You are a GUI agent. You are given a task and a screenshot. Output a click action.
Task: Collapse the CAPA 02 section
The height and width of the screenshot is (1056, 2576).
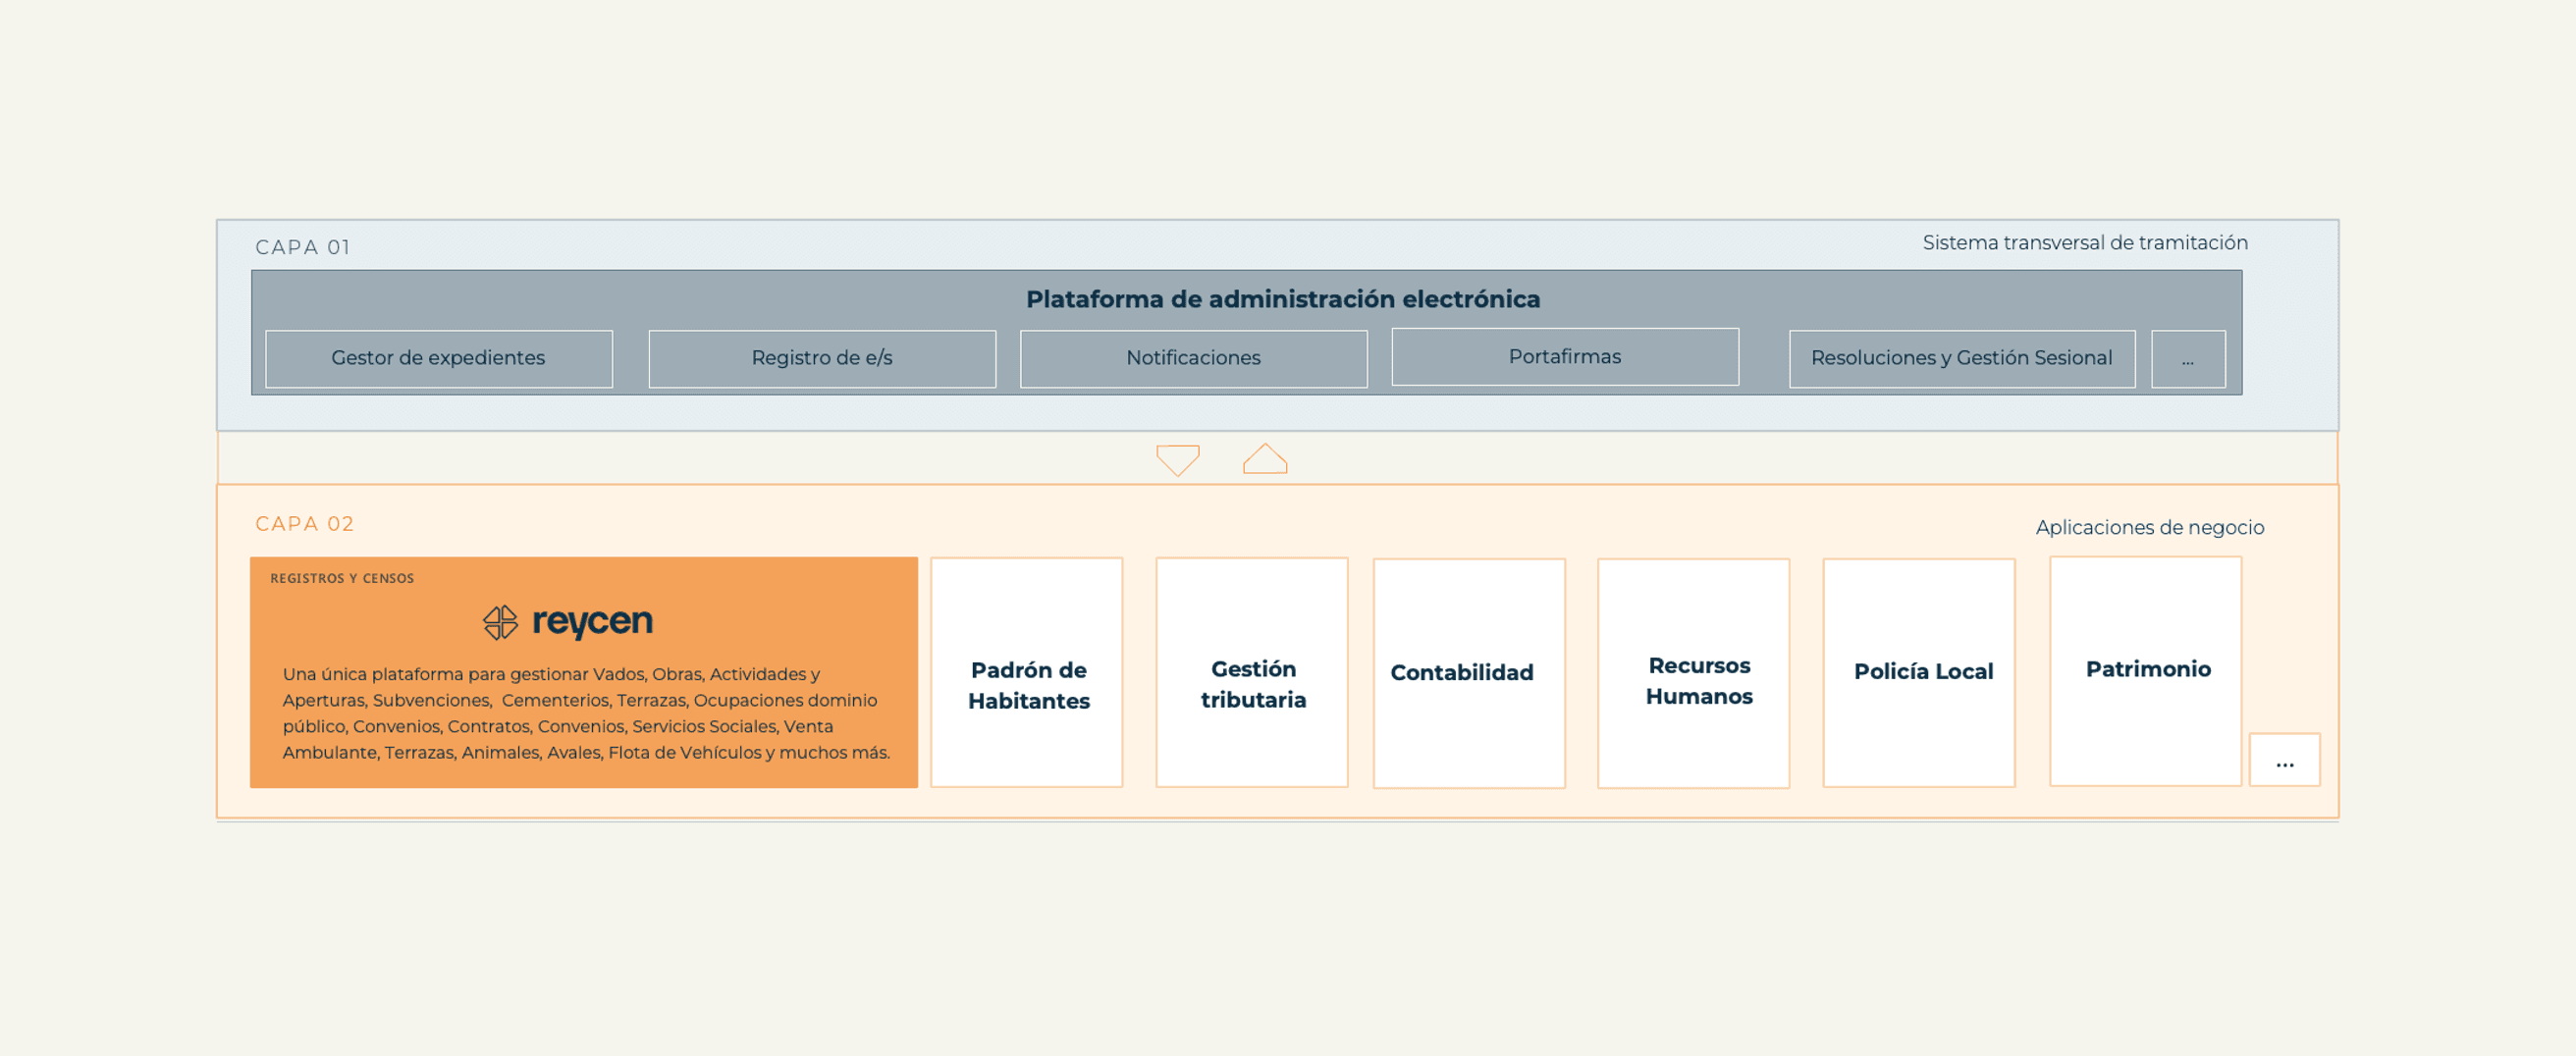[x=305, y=522]
